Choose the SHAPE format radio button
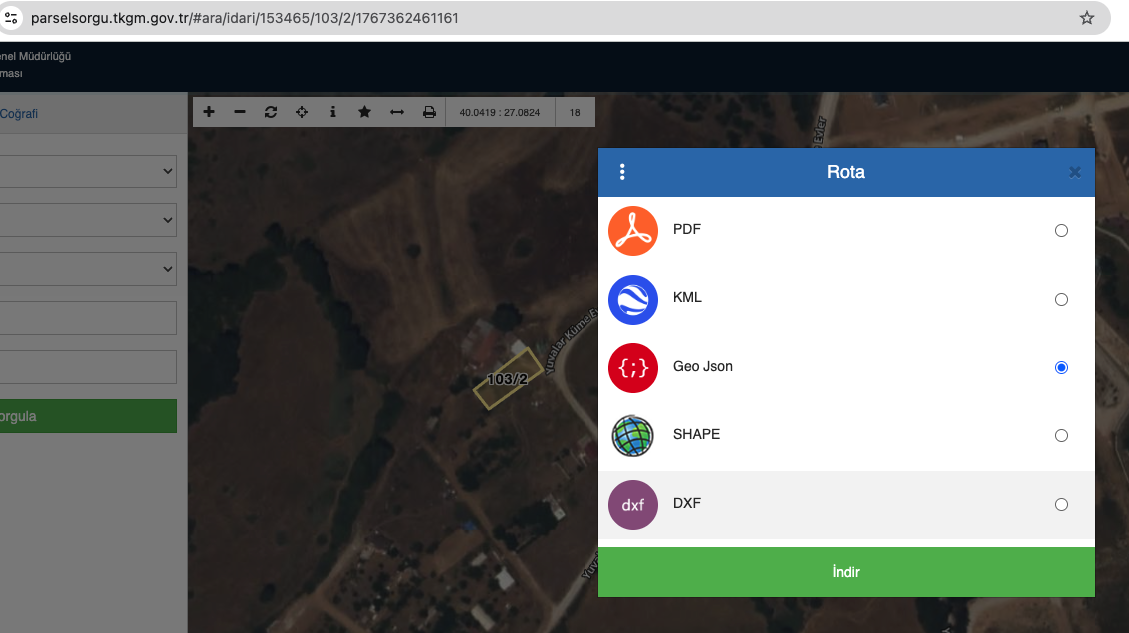This screenshot has width=1129, height=633. tap(1061, 436)
